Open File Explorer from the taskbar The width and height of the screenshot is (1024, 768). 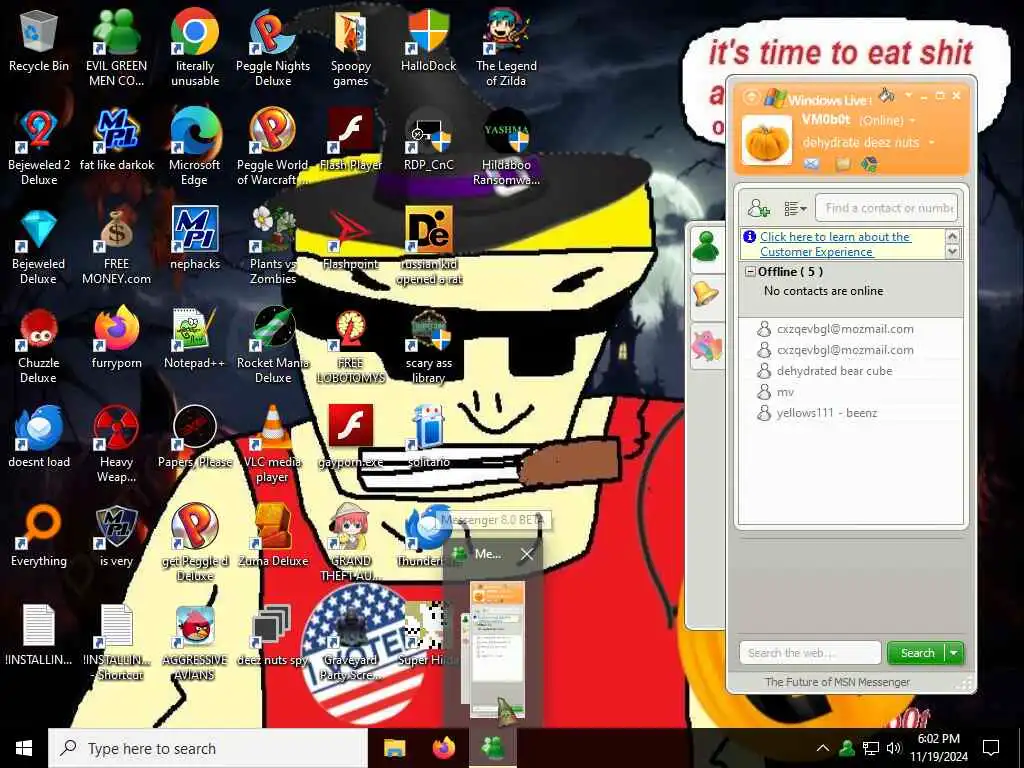point(394,748)
